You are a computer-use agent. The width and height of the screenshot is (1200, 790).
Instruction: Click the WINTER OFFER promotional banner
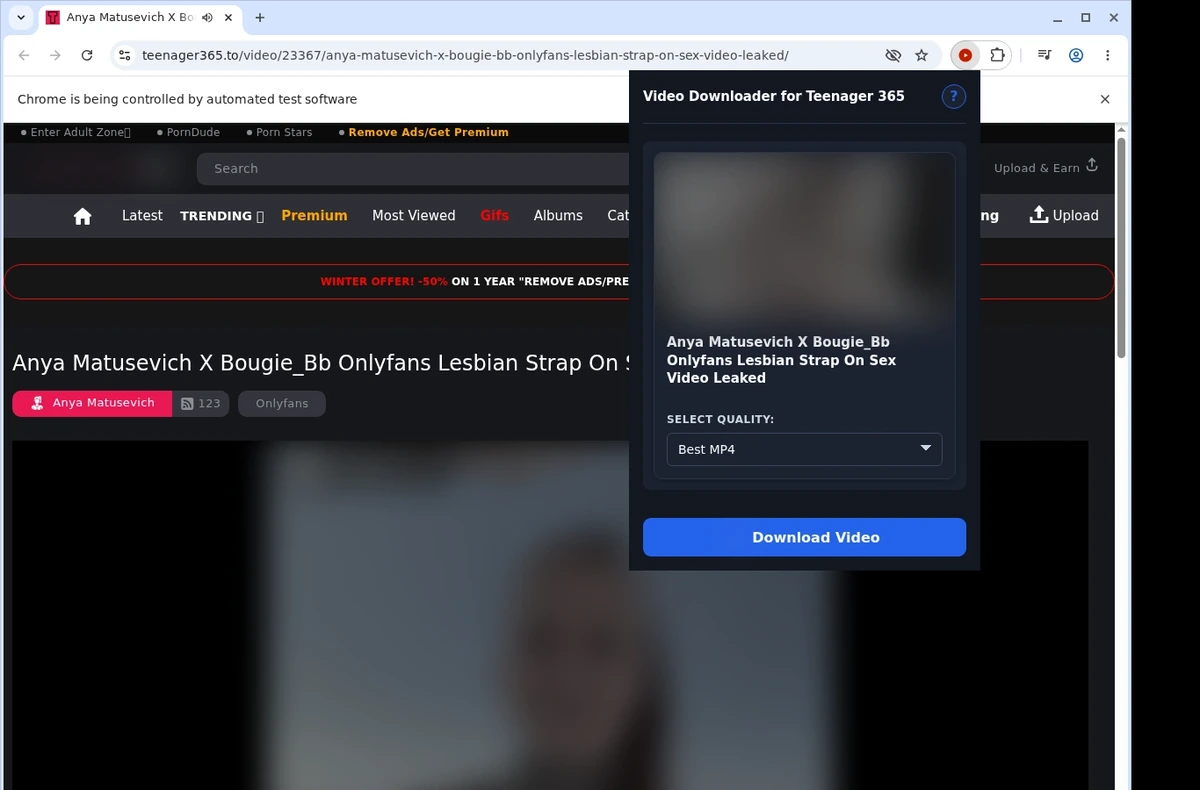[x=559, y=282]
